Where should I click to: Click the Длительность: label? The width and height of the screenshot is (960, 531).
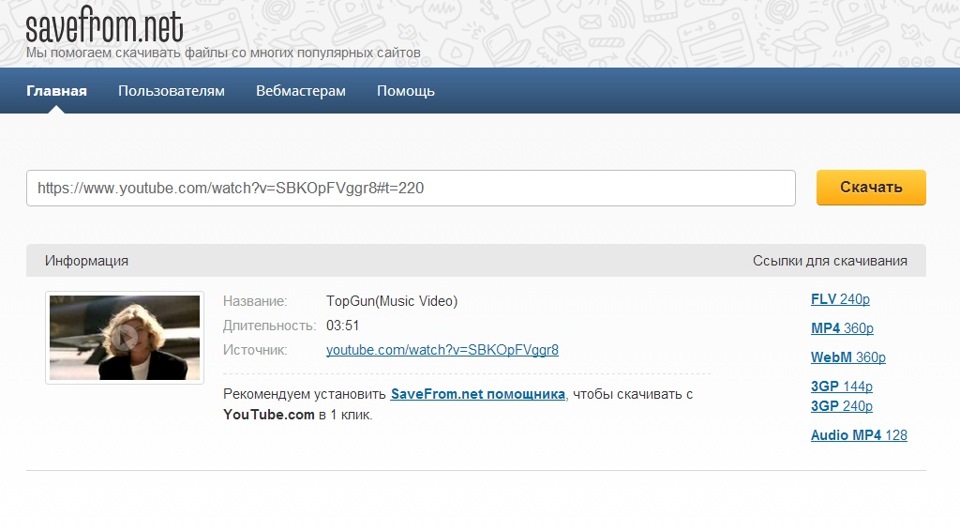coord(269,326)
